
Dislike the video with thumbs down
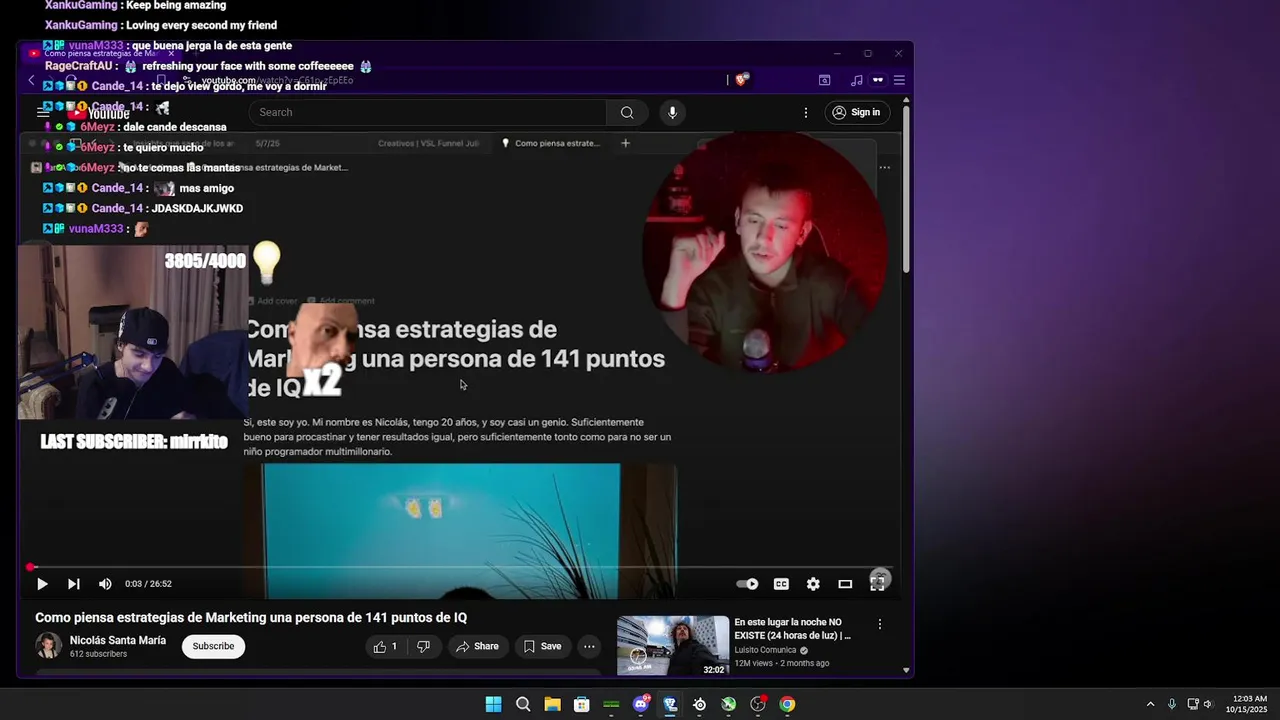[423, 647]
